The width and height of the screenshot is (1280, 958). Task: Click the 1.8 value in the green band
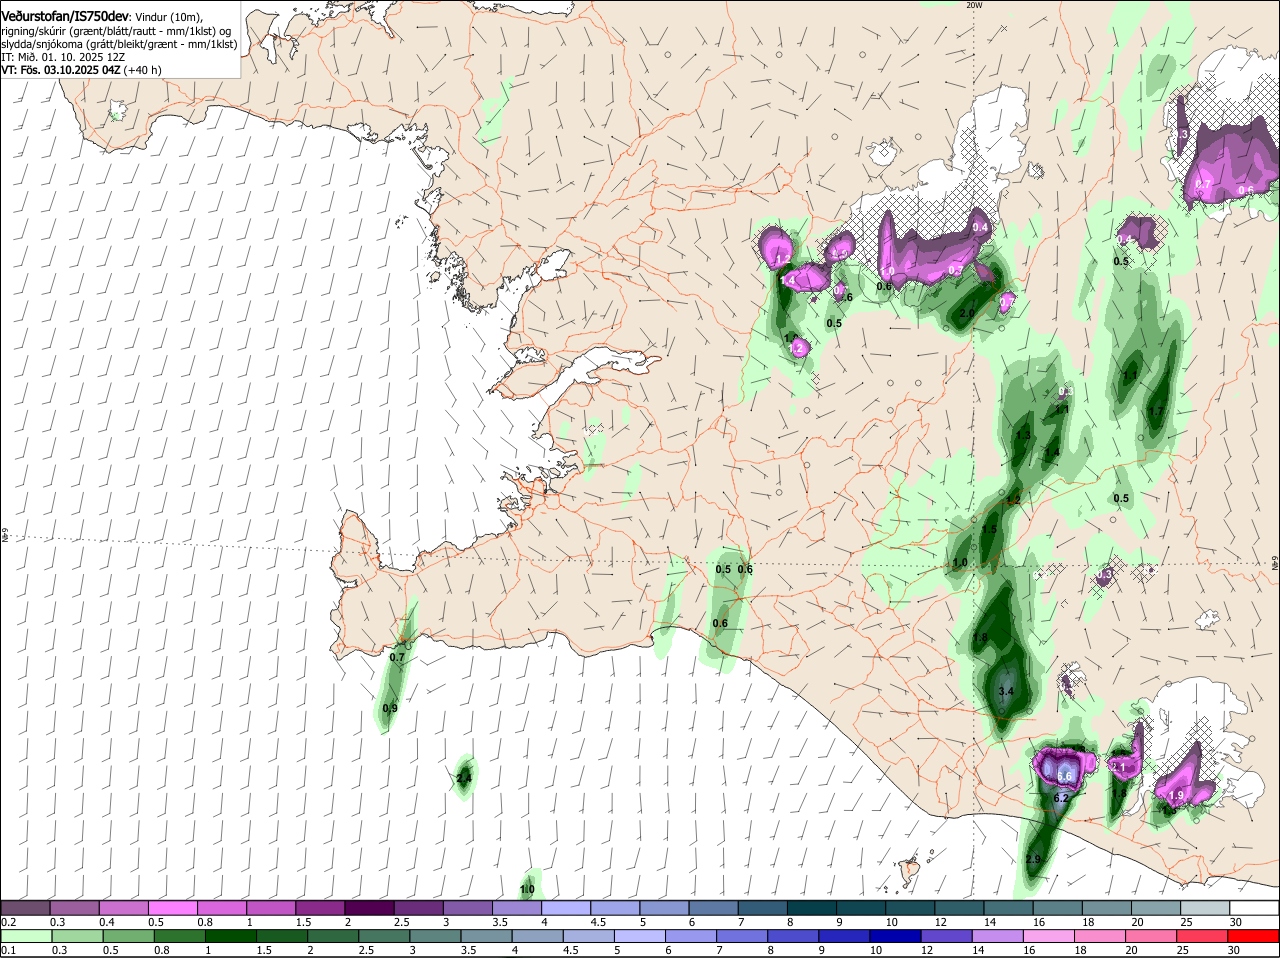tap(980, 638)
